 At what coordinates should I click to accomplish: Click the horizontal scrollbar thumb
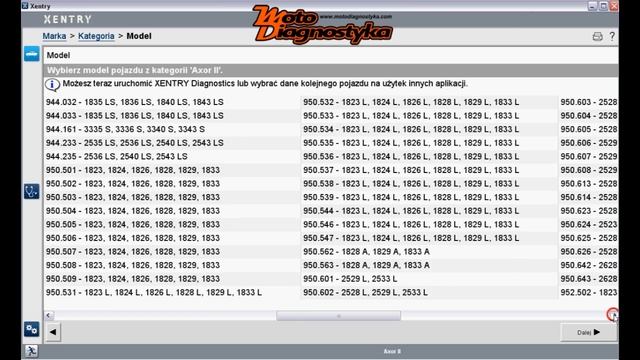(338, 316)
